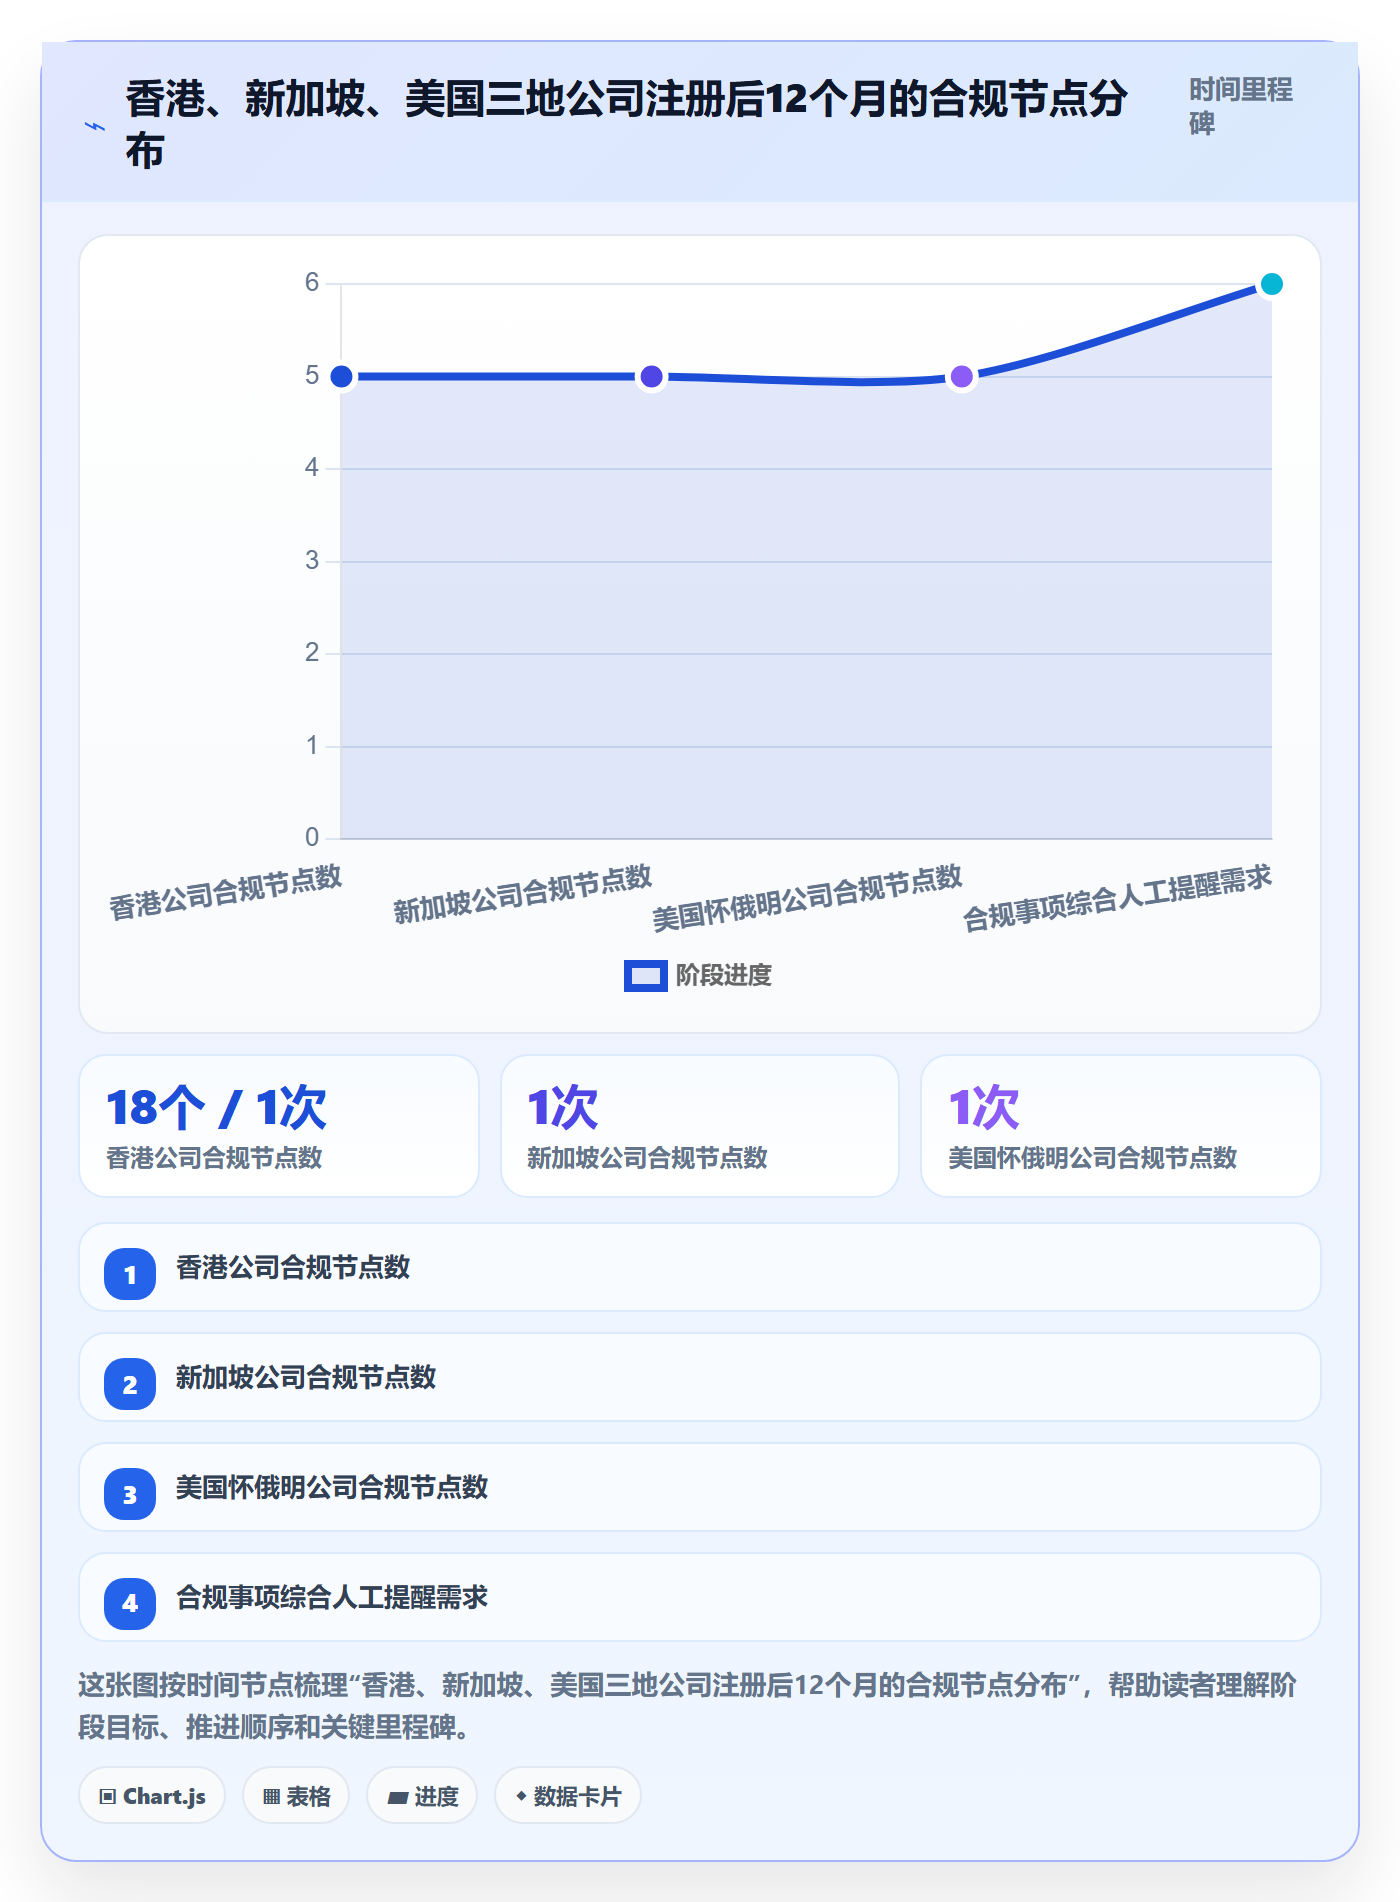The width and height of the screenshot is (1400, 1902).
Task: Click the x-axis label 香港公司合规节点数
Action: (225, 892)
